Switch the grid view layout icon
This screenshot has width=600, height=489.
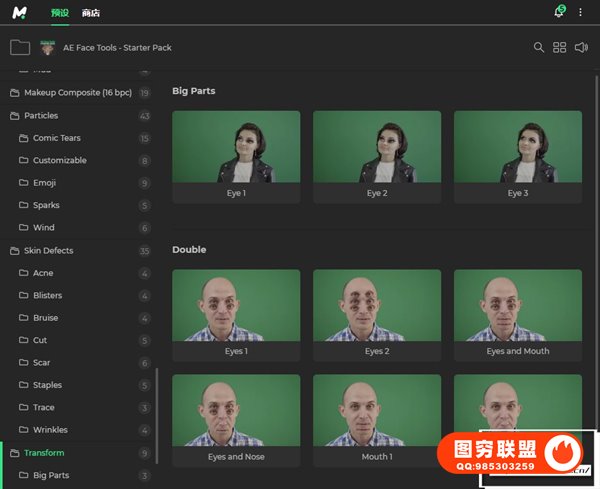560,47
